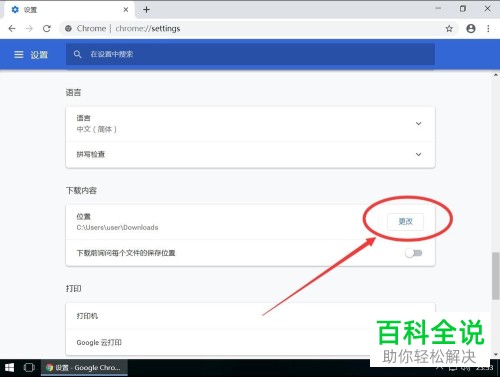500x377 pixels.
Task: Close the settings tab
Action: 126,10
